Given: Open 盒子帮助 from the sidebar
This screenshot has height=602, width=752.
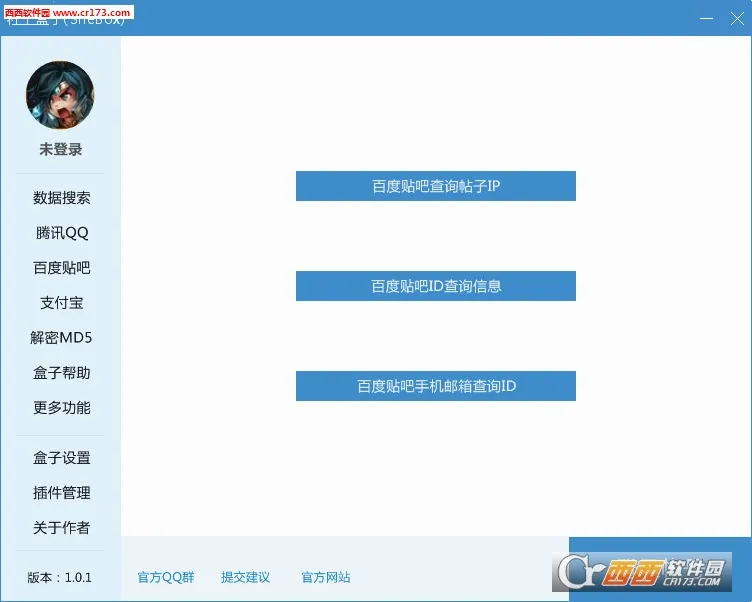Looking at the screenshot, I should 61,373.
